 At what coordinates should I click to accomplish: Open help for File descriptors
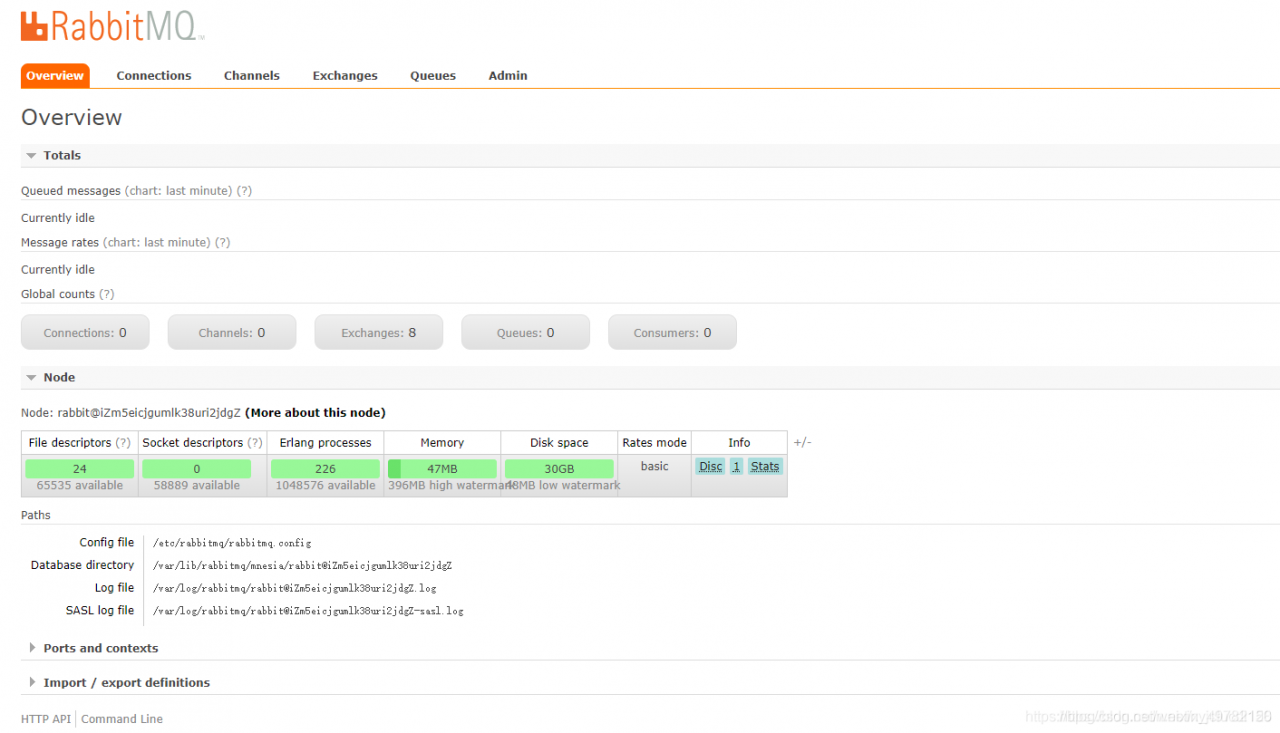pos(123,443)
